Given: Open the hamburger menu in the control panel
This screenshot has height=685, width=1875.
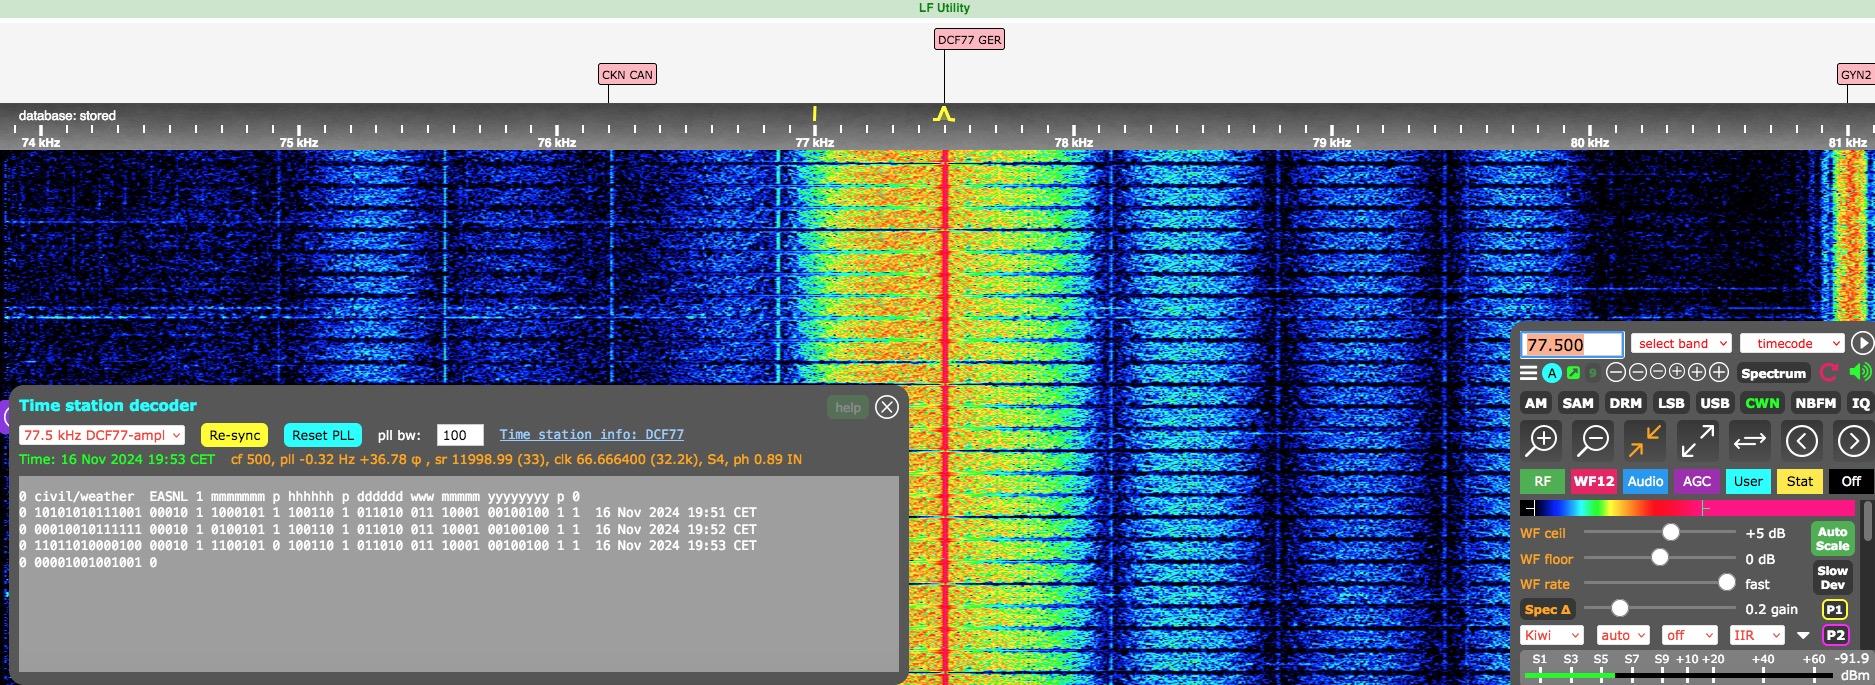Looking at the screenshot, I should point(1528,373).
